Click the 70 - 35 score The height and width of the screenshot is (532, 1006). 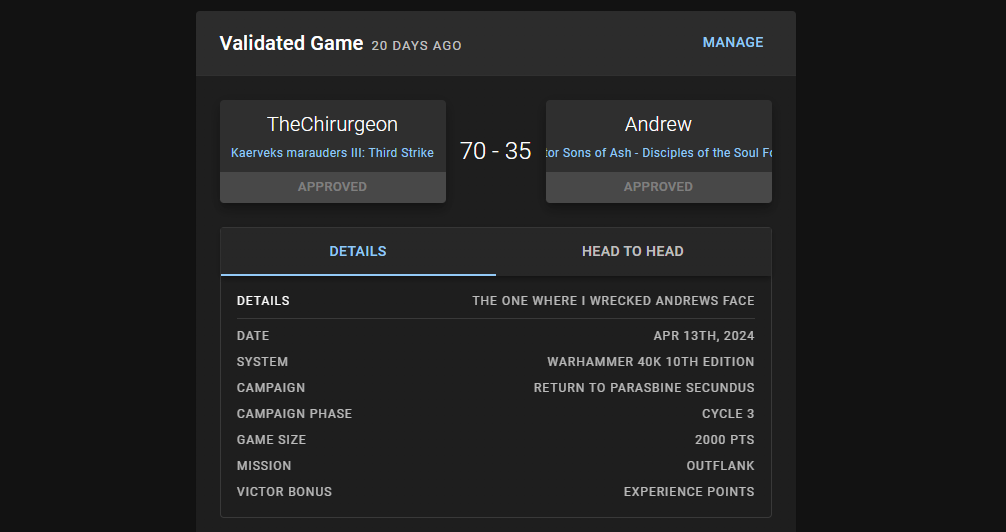[496, 151]
